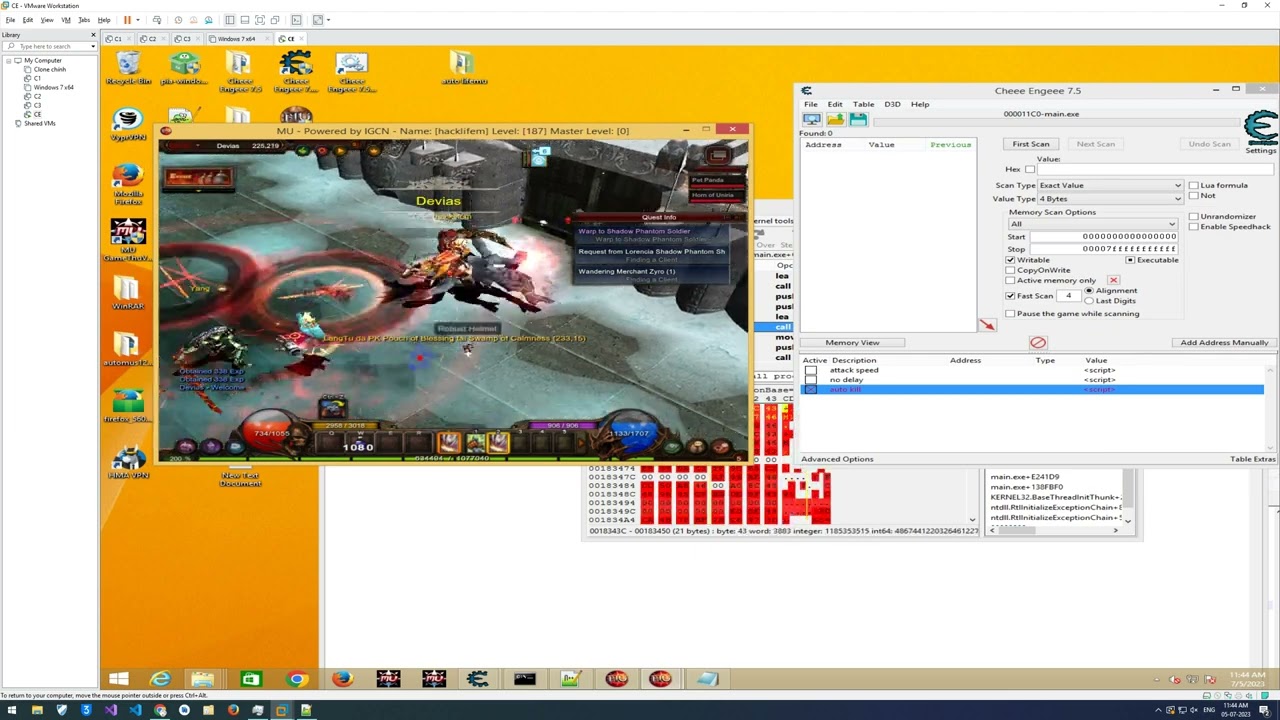Enable the Lua formula checkbox
Screen dimensions: 1280x720
tap(1193, 185)
